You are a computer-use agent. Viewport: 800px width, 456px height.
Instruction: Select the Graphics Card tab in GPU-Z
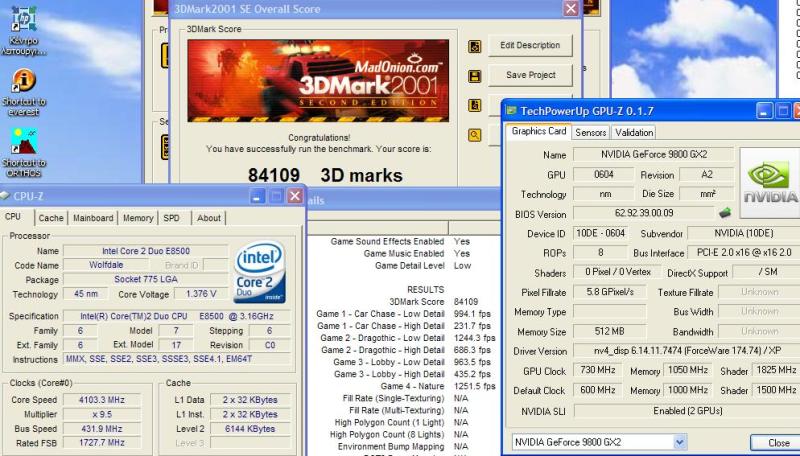click(539, 131)
